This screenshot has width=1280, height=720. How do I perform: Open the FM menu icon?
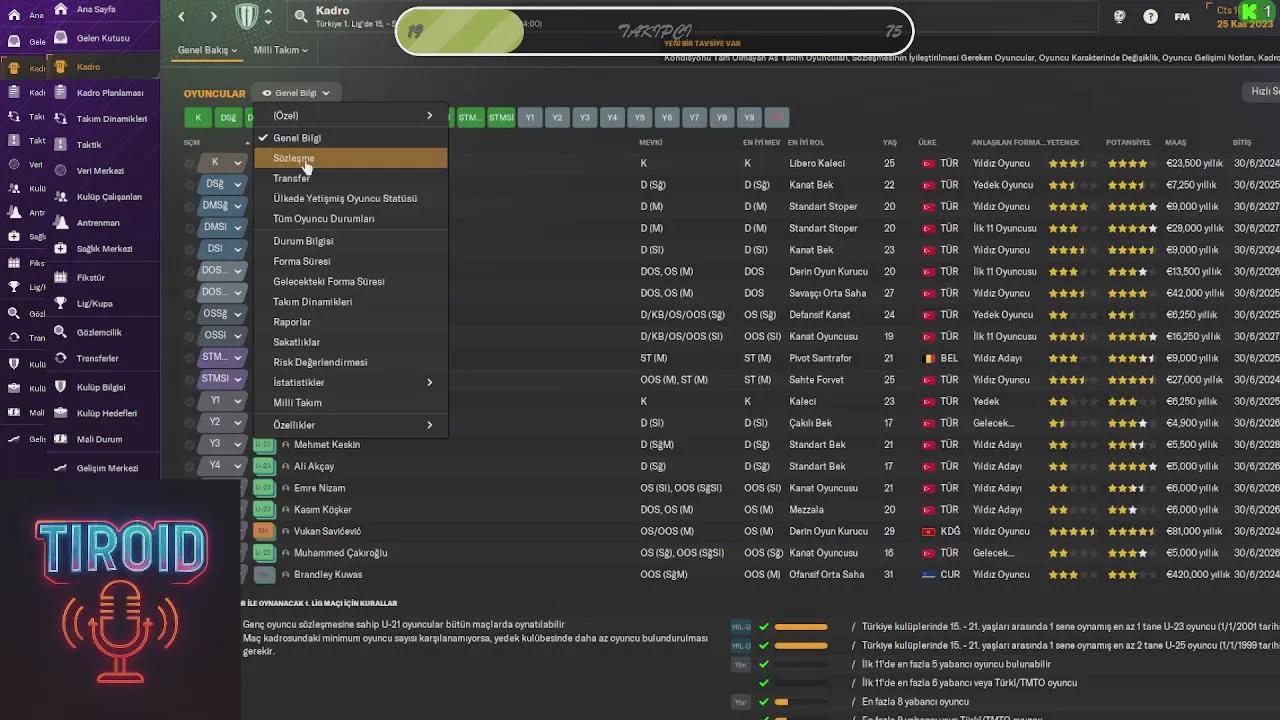coord(1182,16)
